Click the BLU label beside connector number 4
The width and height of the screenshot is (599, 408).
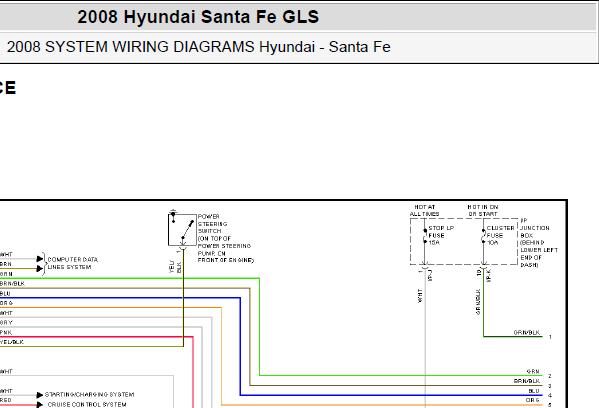point(534,391)
